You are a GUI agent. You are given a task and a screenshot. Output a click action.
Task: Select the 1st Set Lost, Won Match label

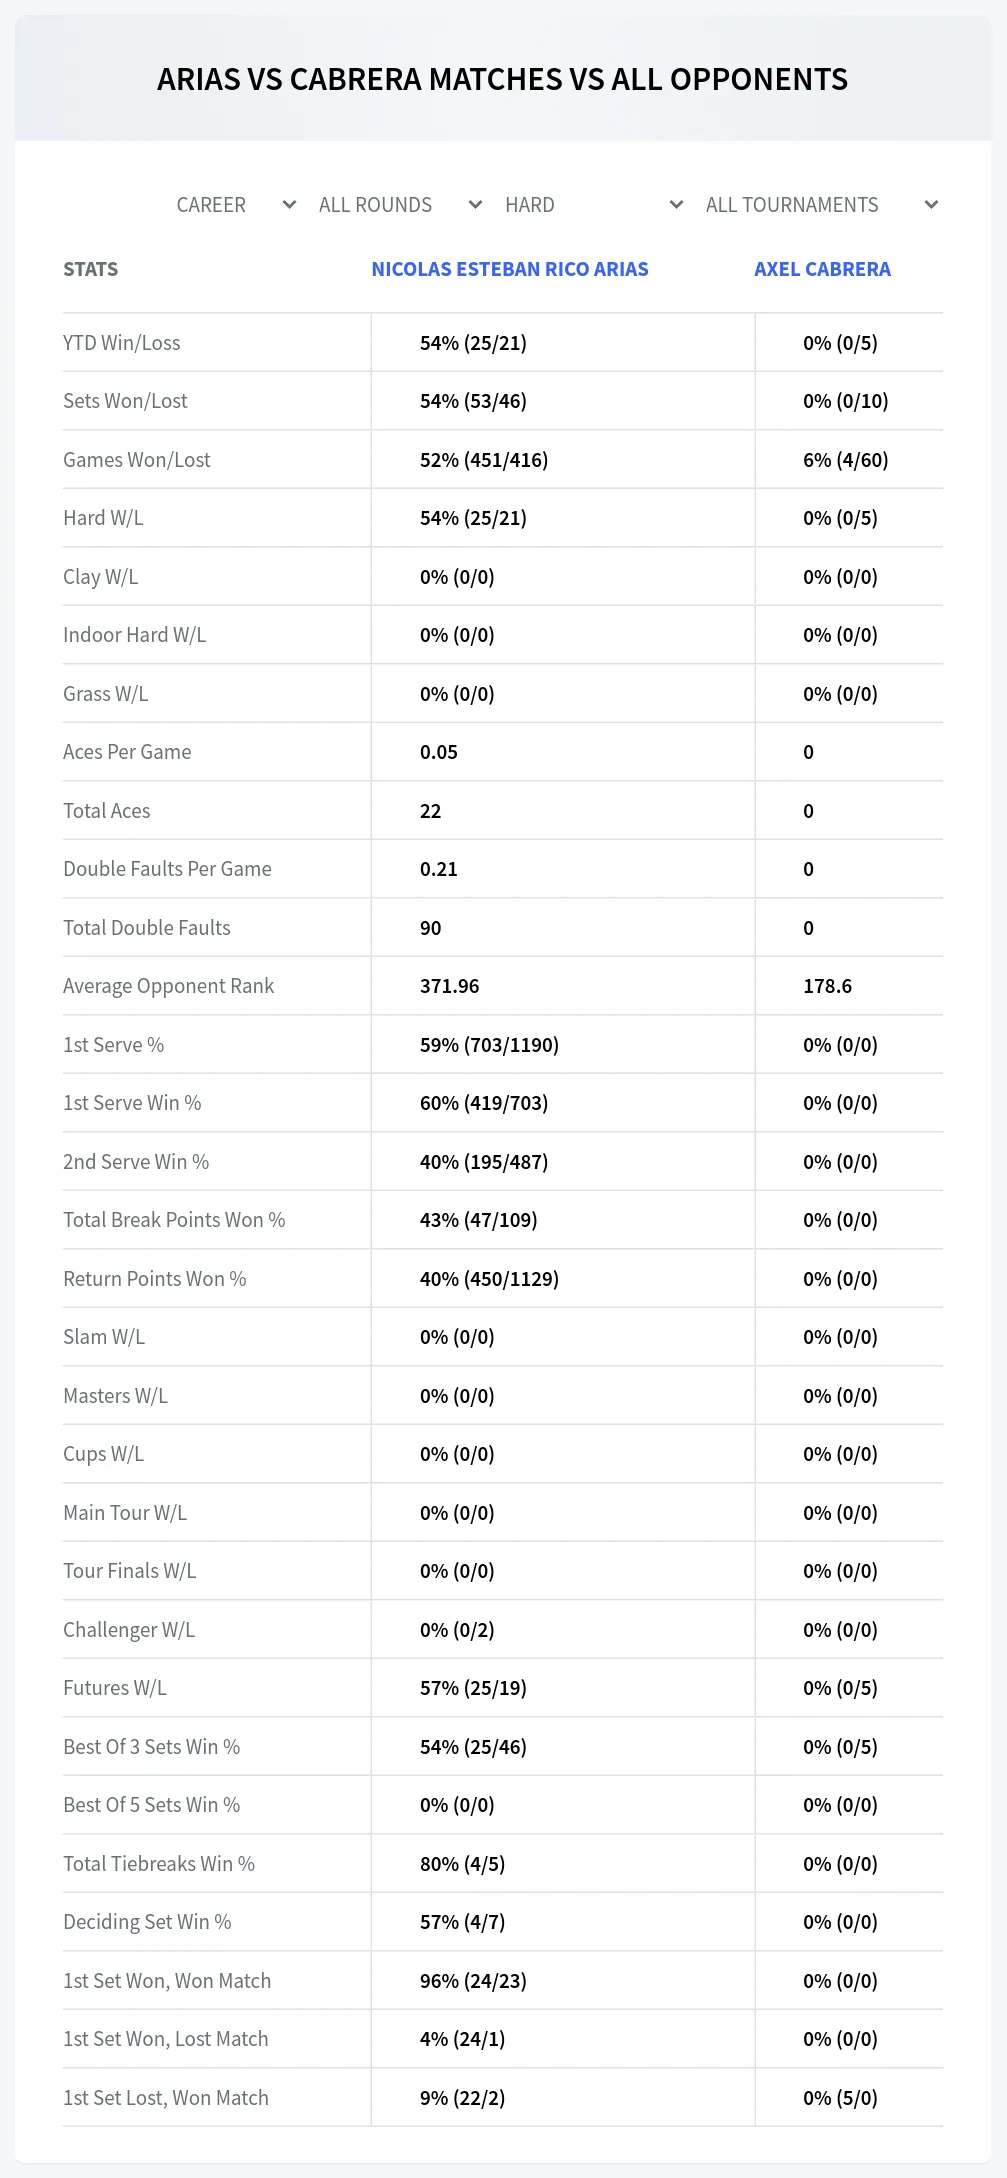click(x=166, y=2098)
